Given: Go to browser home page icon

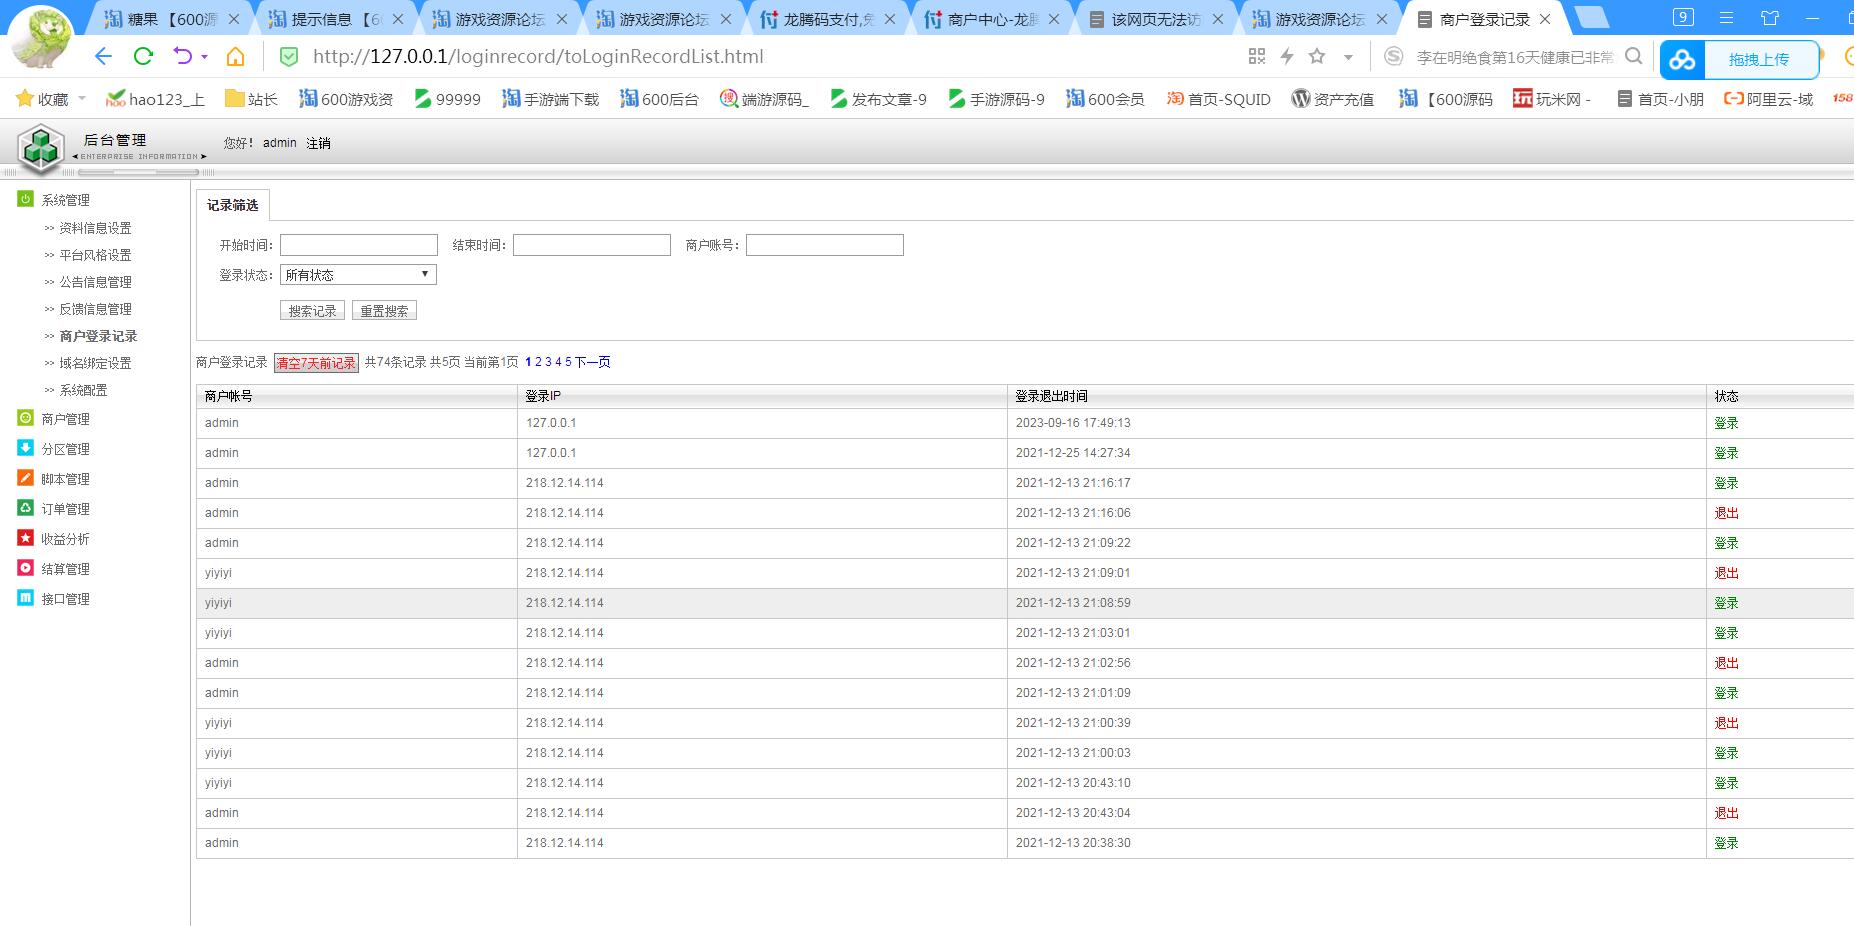Looking at the screenshot, I should point(235,57).
